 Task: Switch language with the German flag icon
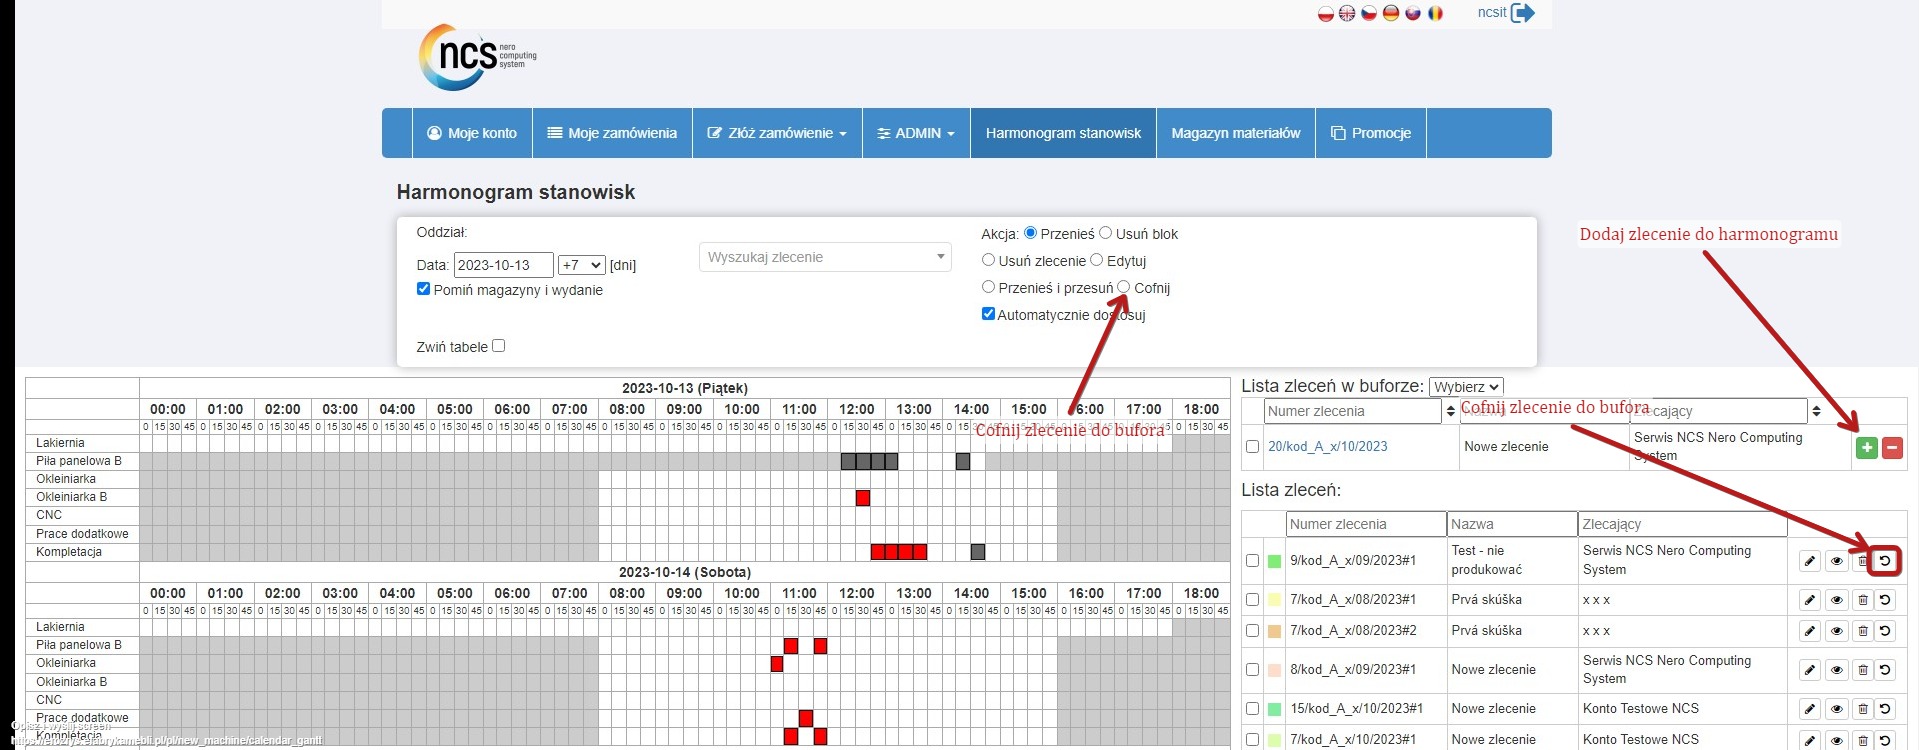pos(1390,13)
